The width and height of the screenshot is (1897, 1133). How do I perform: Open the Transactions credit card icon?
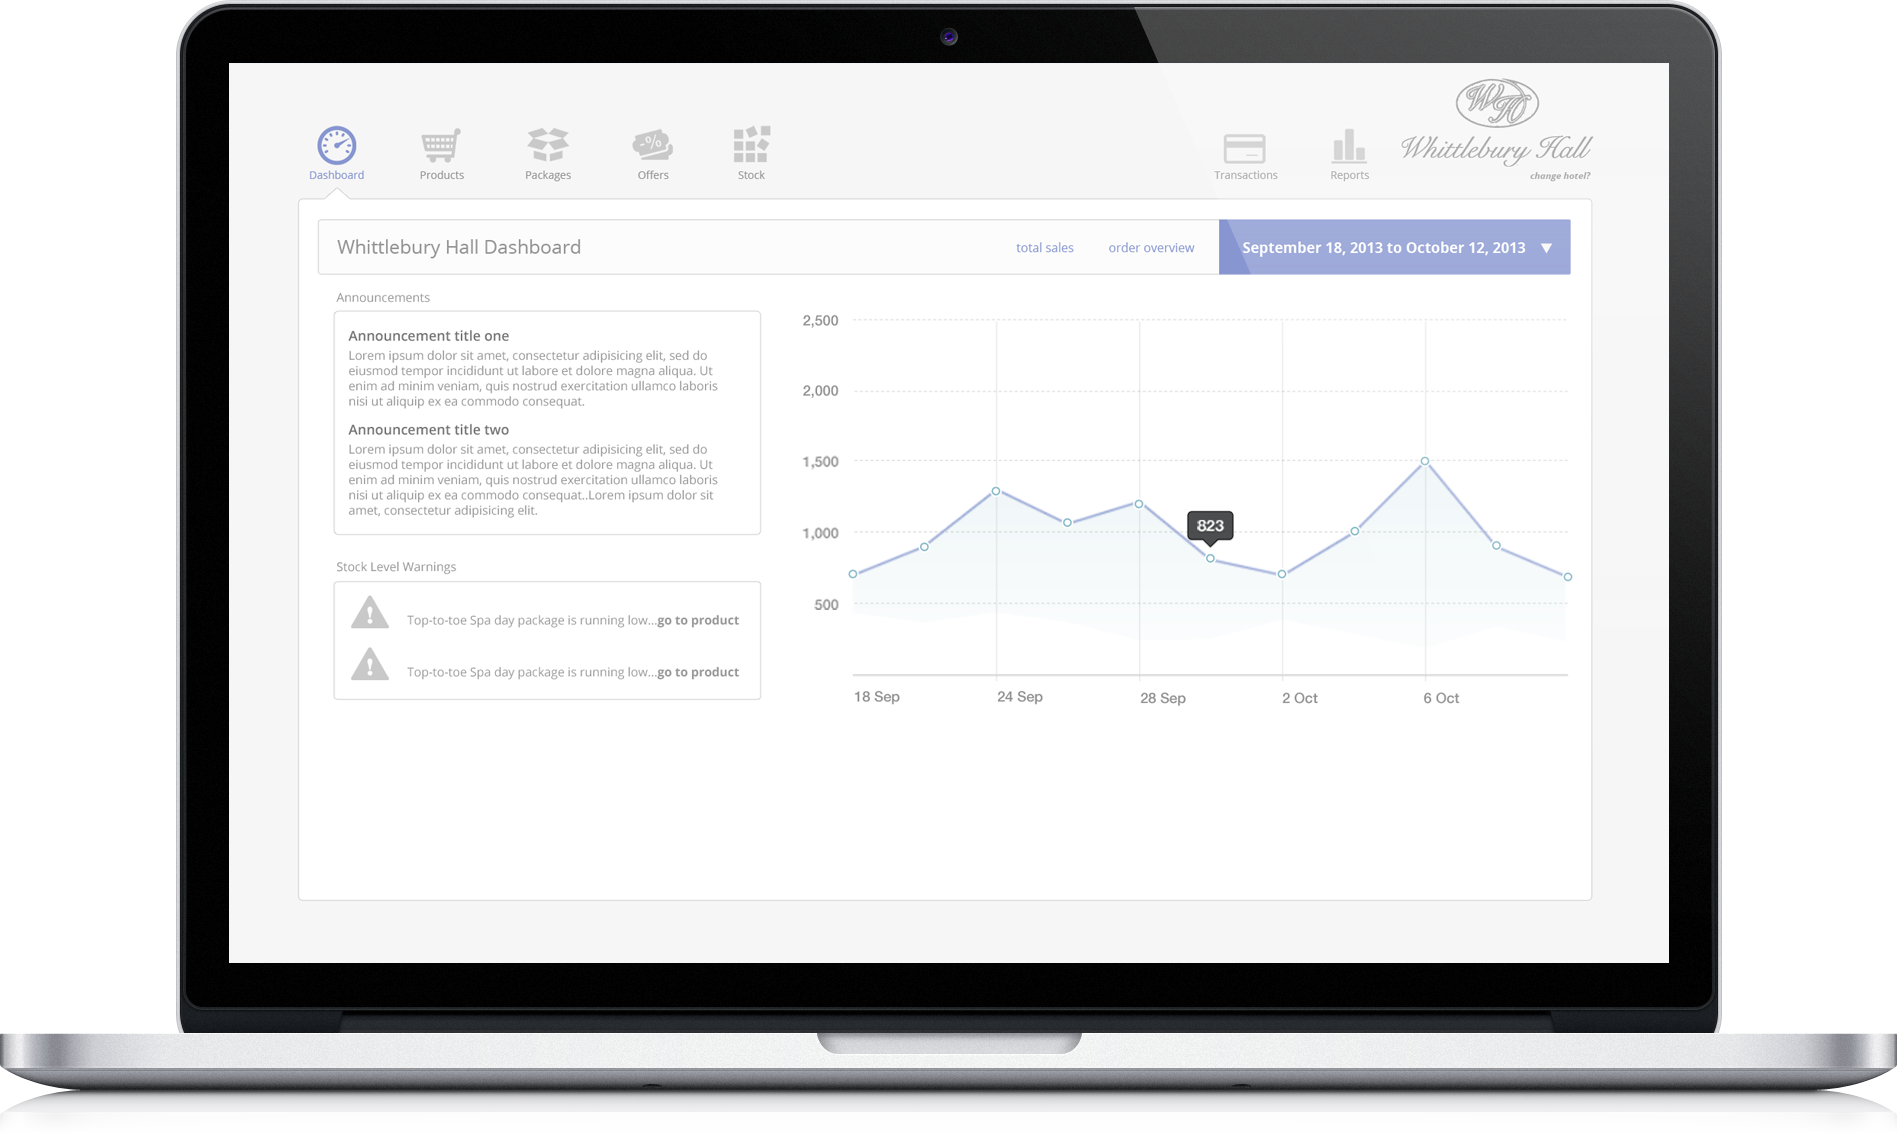click(x=1245, y=149)
